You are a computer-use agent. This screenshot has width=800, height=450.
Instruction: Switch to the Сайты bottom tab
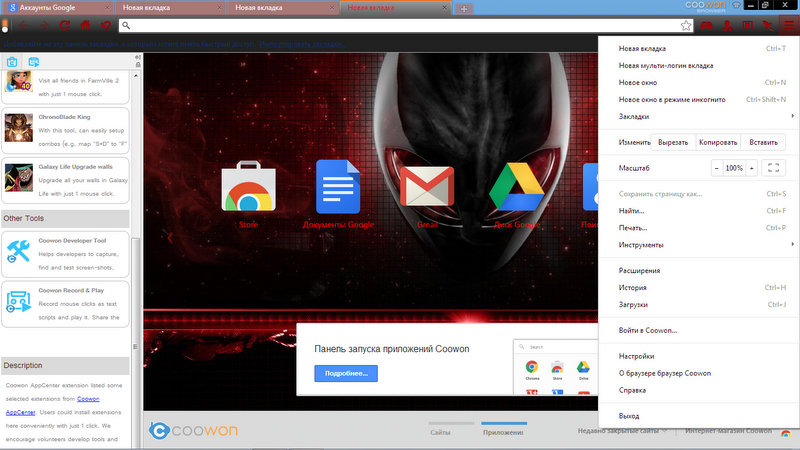[440, 432]
